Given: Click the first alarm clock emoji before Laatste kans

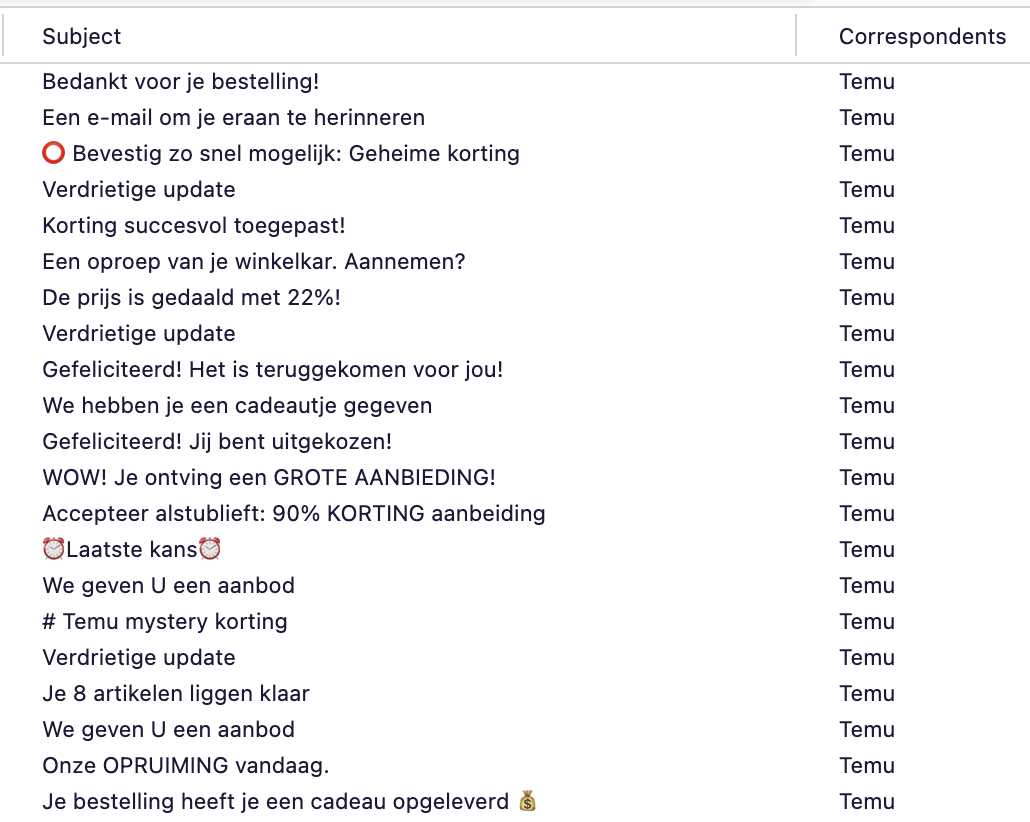Looking at the screenshot, I should (54, 550).
